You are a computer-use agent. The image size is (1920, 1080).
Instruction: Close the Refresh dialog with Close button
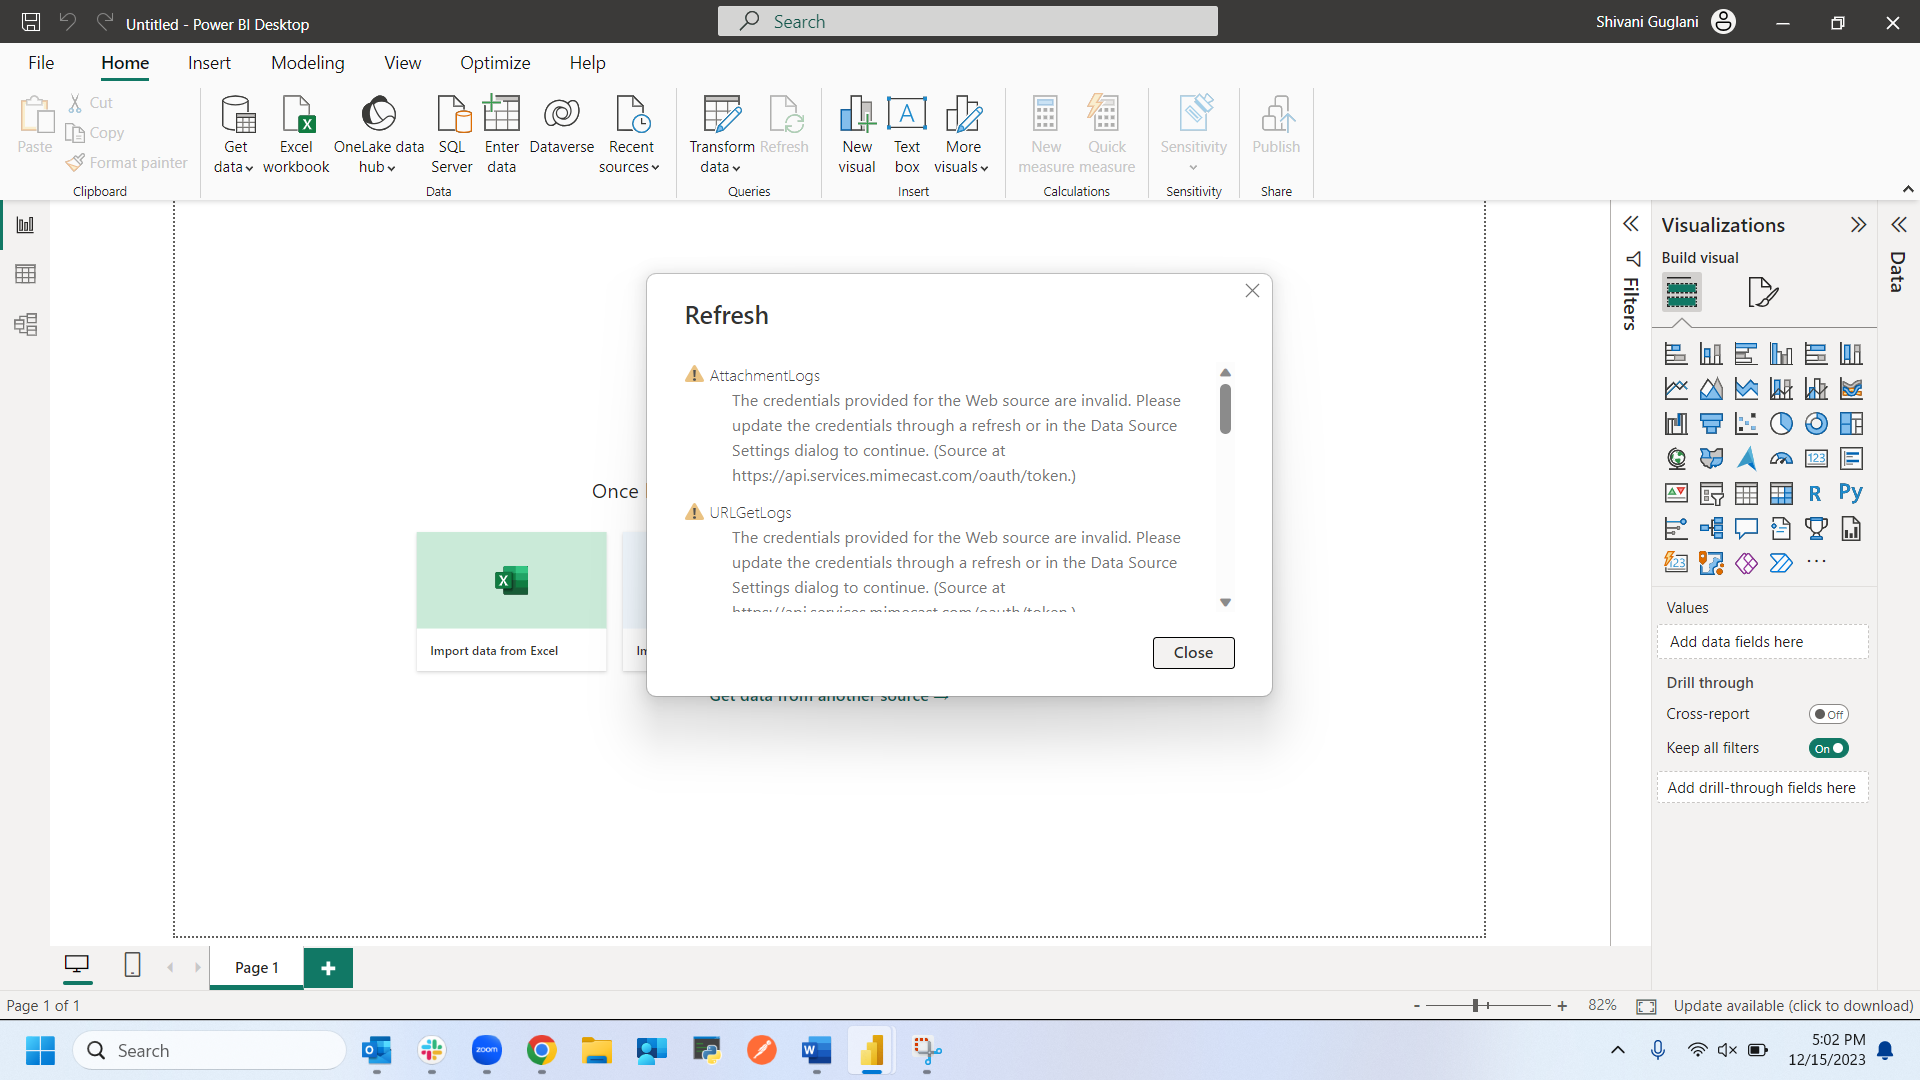tap(1193, 653)
